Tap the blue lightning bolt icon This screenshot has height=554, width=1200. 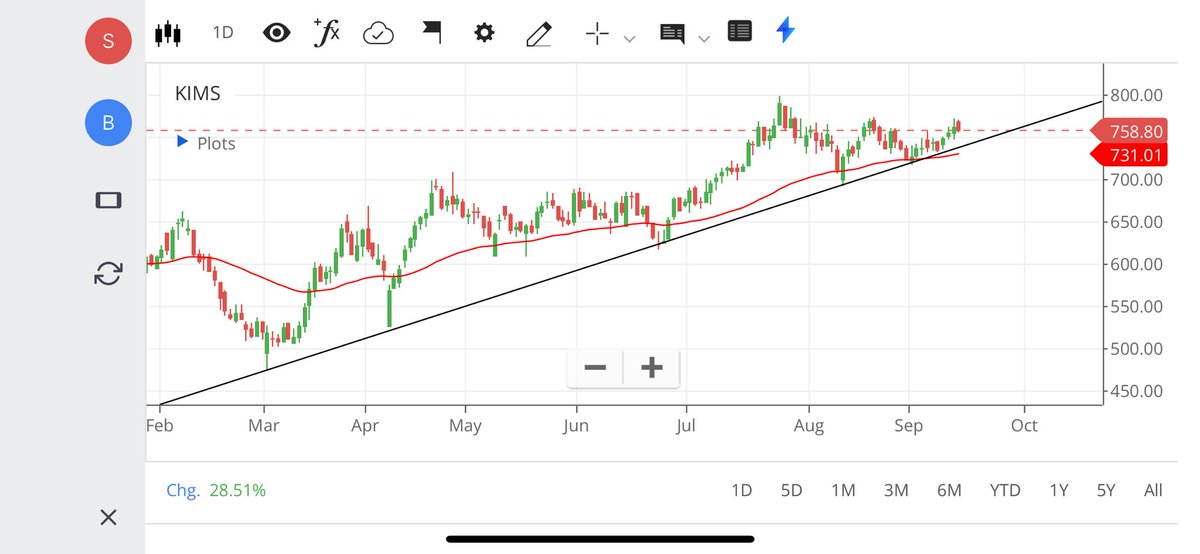pyautogui.click(x=786, y=31)
